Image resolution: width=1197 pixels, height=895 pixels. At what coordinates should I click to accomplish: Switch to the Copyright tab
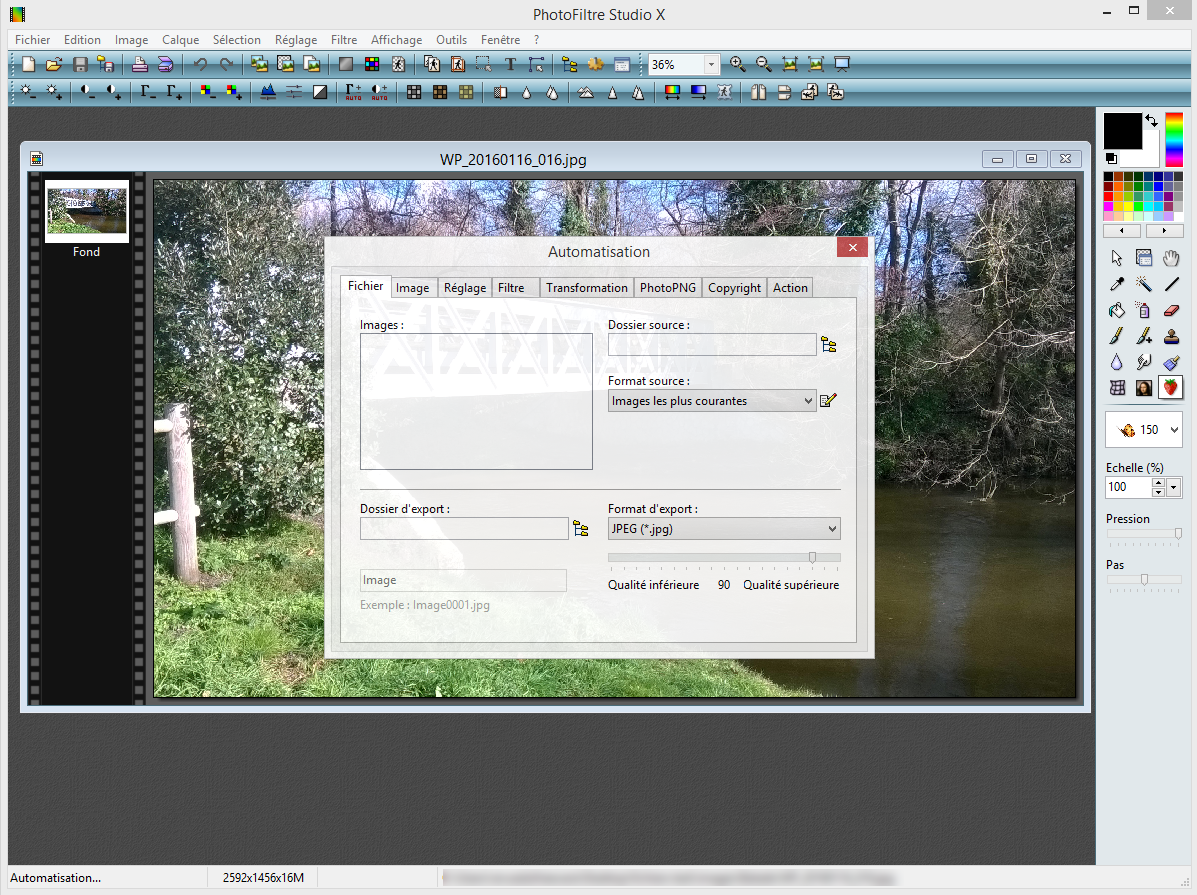734,288
